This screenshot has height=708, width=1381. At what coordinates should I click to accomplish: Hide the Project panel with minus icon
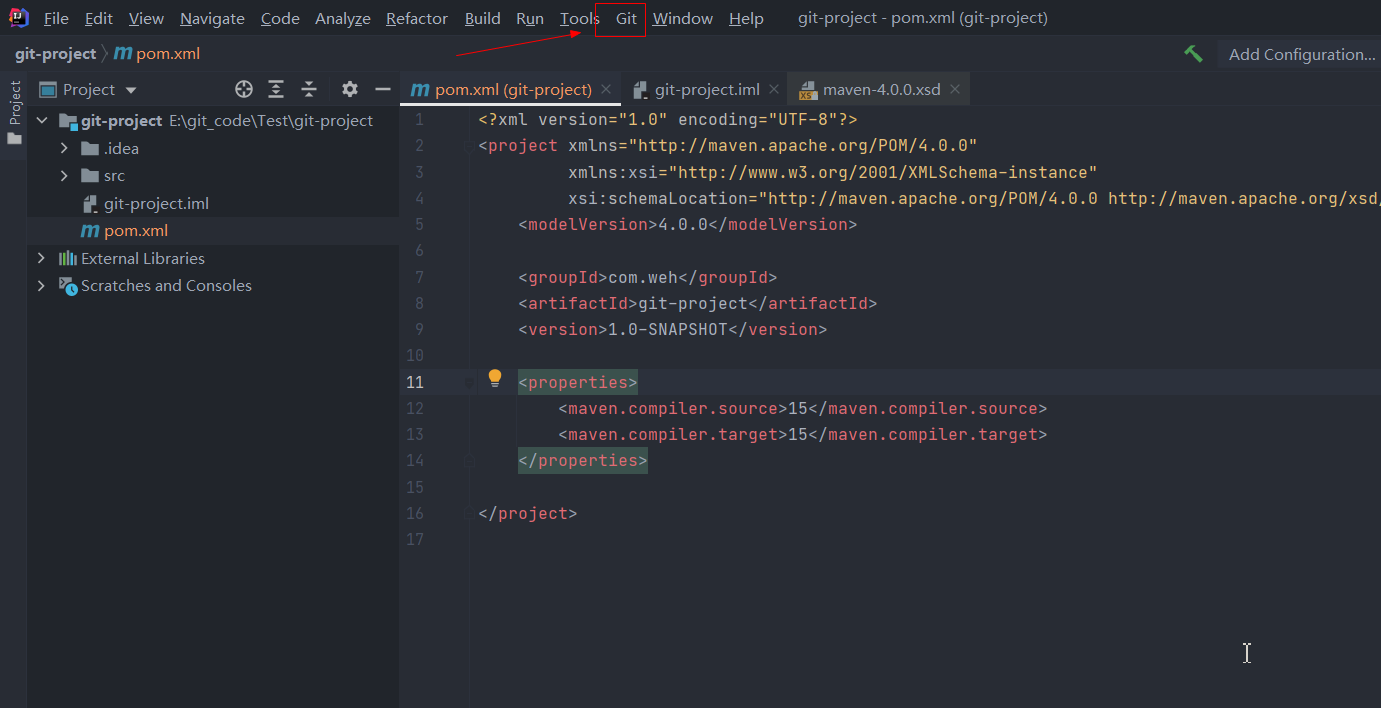pyautogui.click(x=382, y=90)
